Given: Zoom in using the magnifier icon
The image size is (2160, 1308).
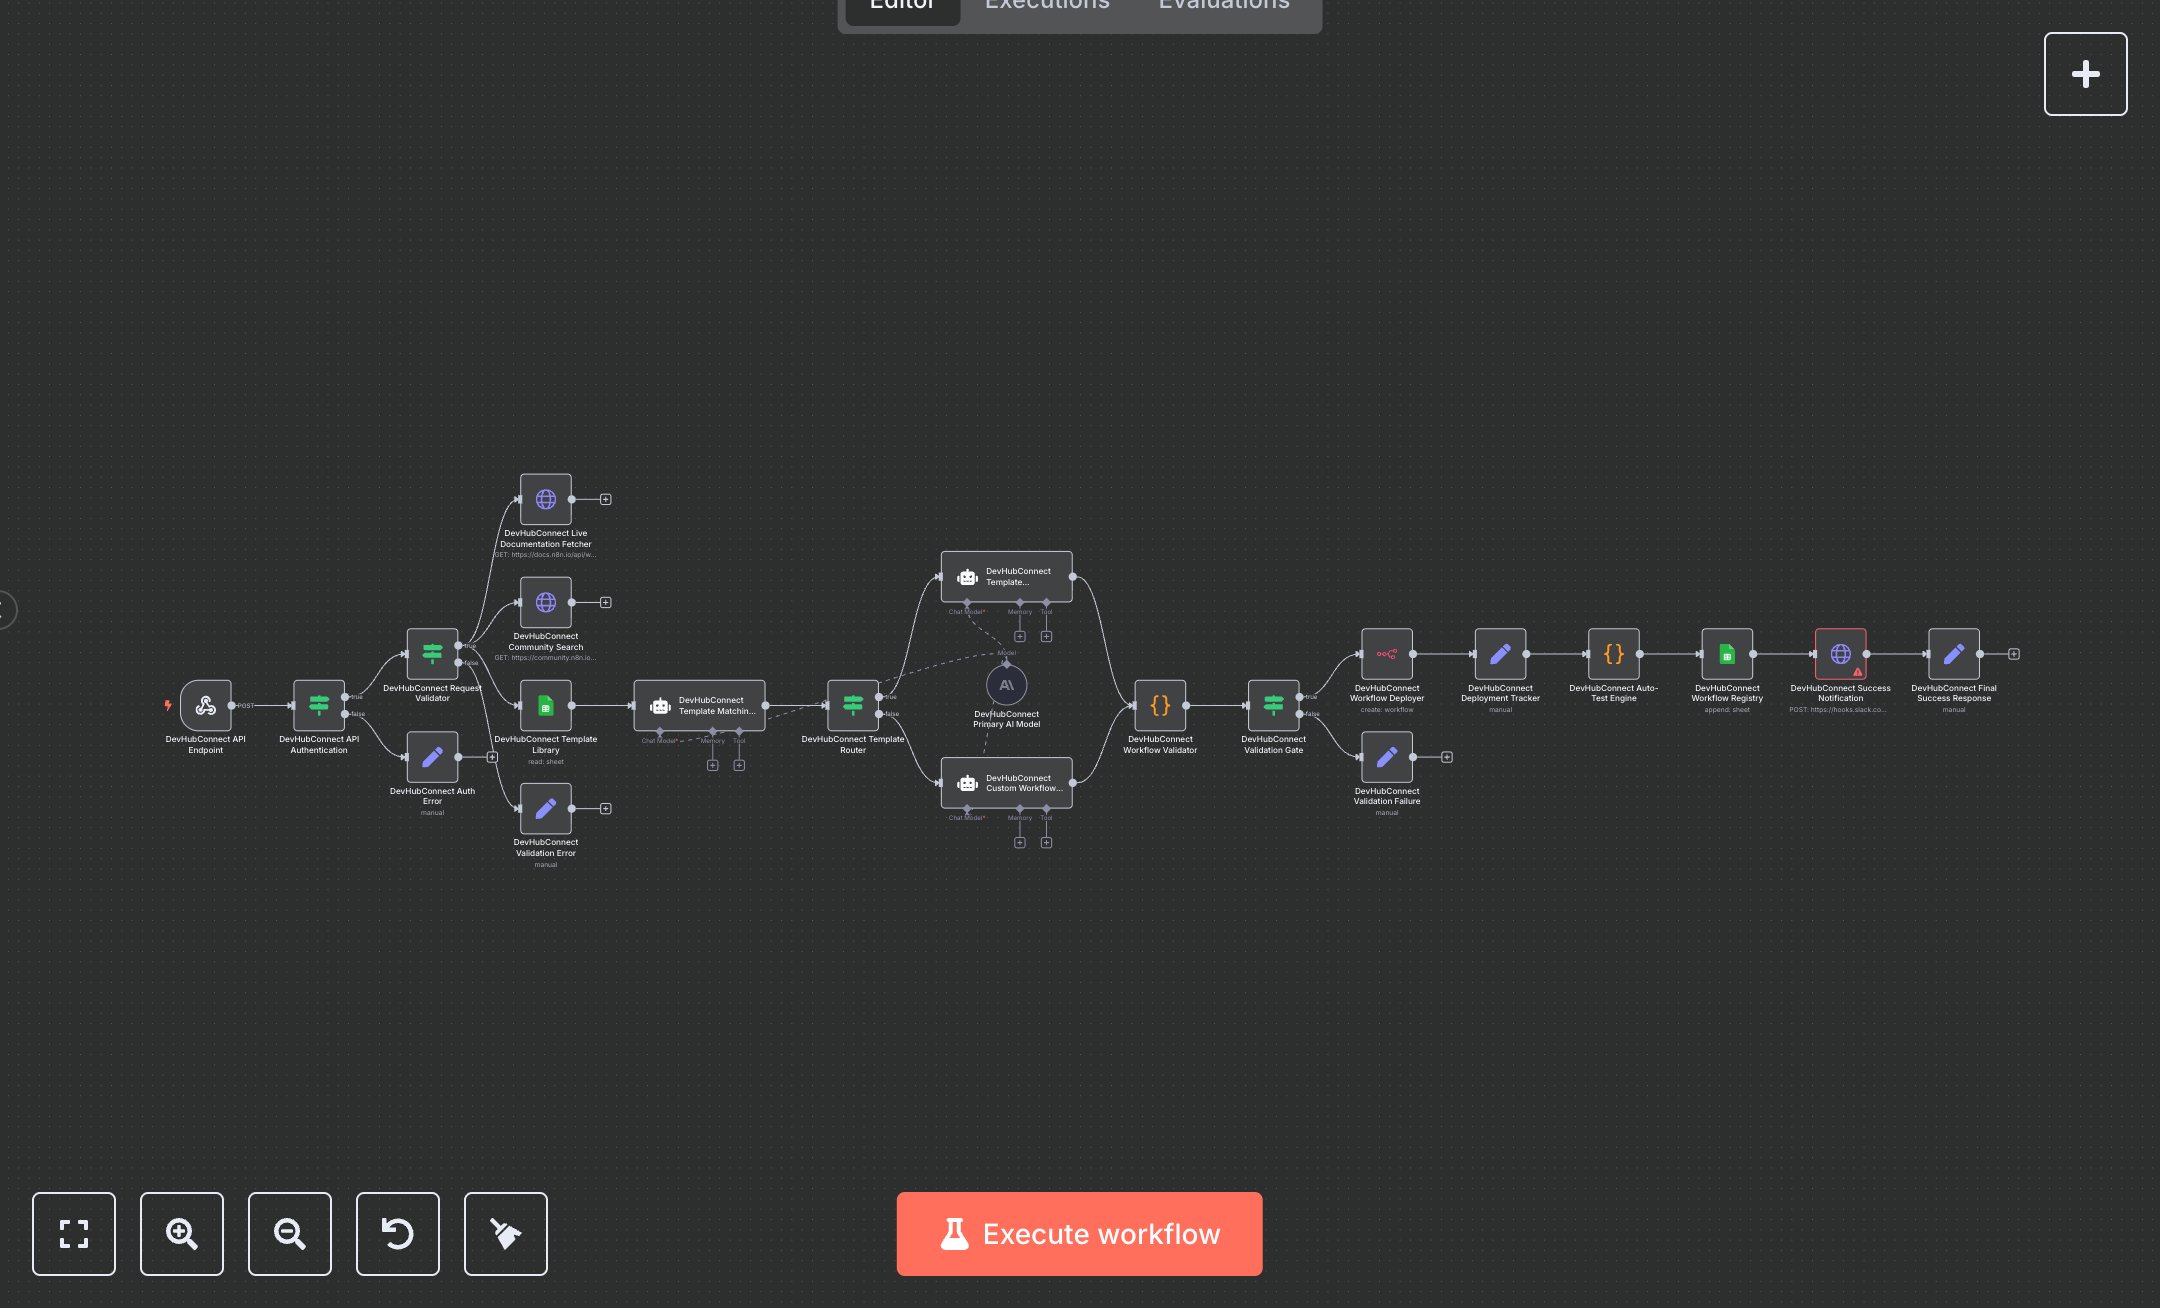Looking at the screenshot, I should point(181,1234).
